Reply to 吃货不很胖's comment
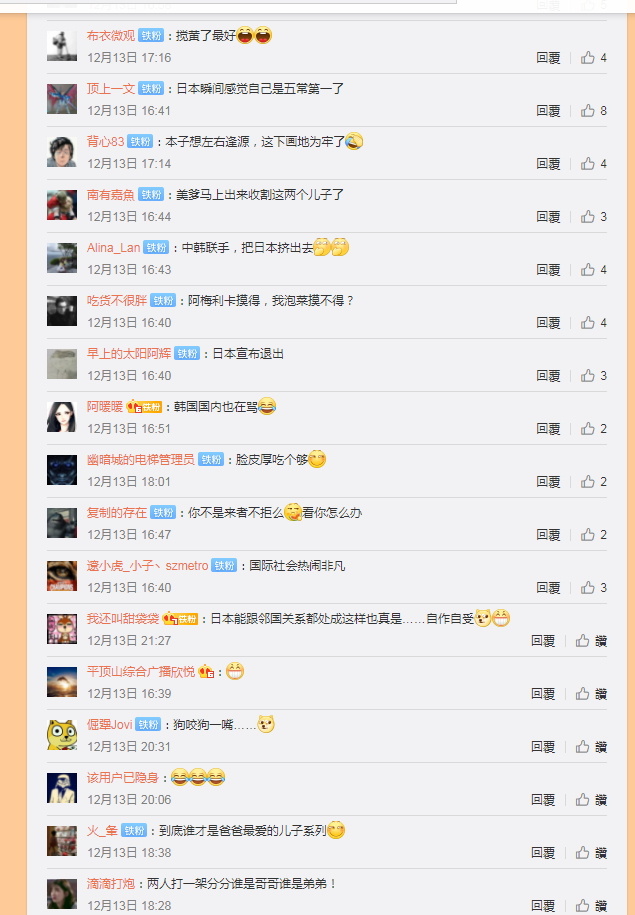Screen dimensions: 635x915 (548, 323)
